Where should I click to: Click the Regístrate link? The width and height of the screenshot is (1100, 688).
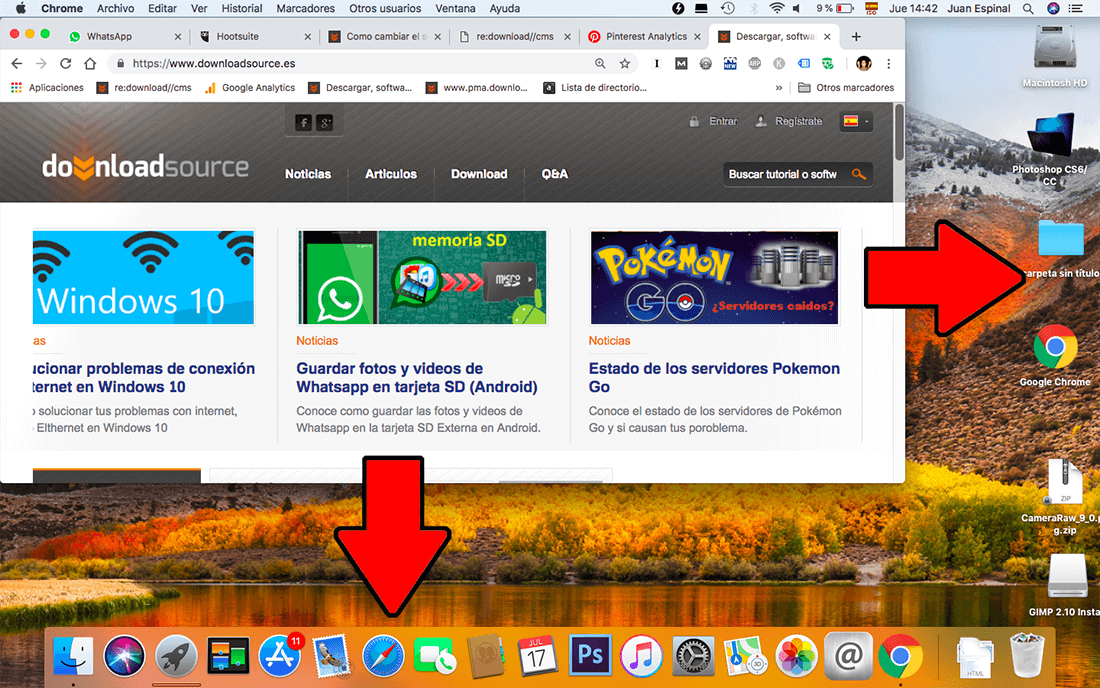[798, 121]
